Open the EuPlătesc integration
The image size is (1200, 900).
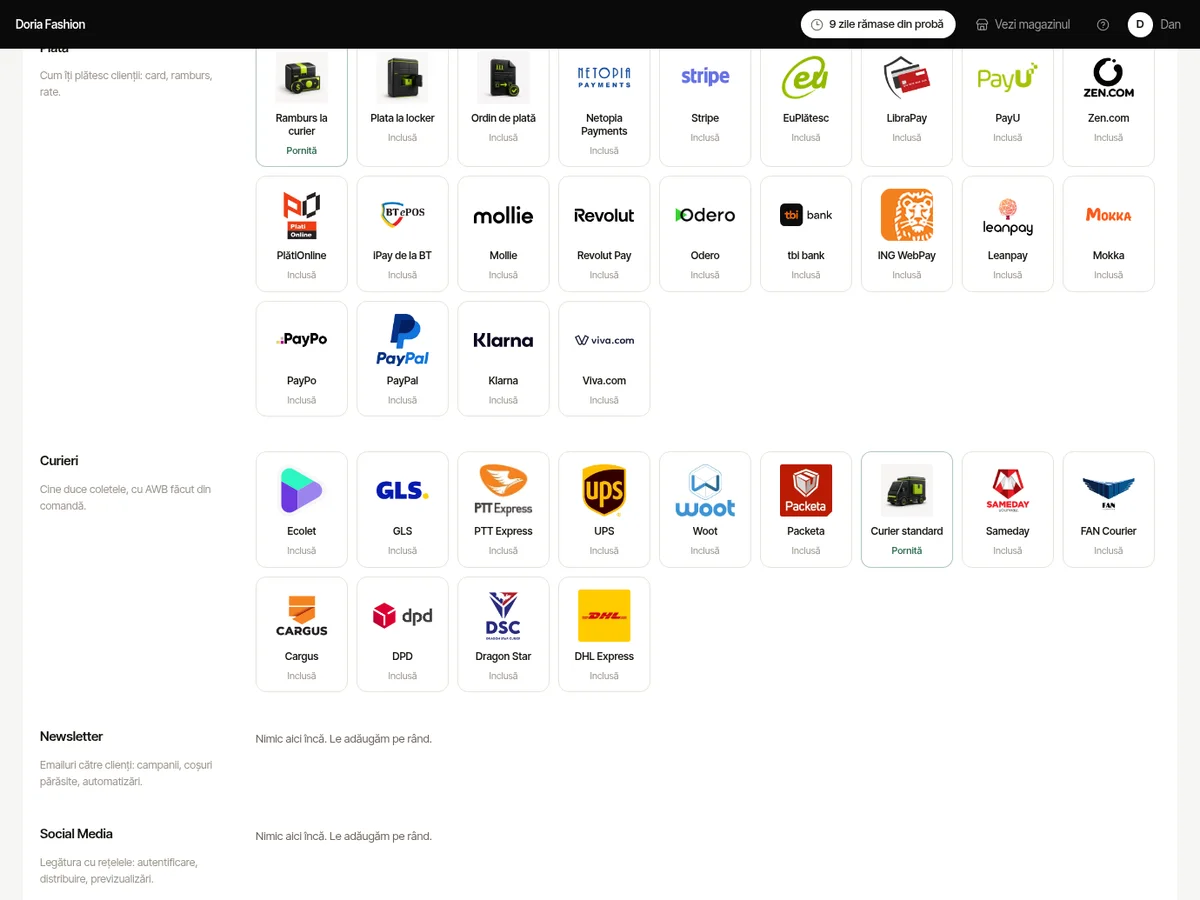[806, 108]
